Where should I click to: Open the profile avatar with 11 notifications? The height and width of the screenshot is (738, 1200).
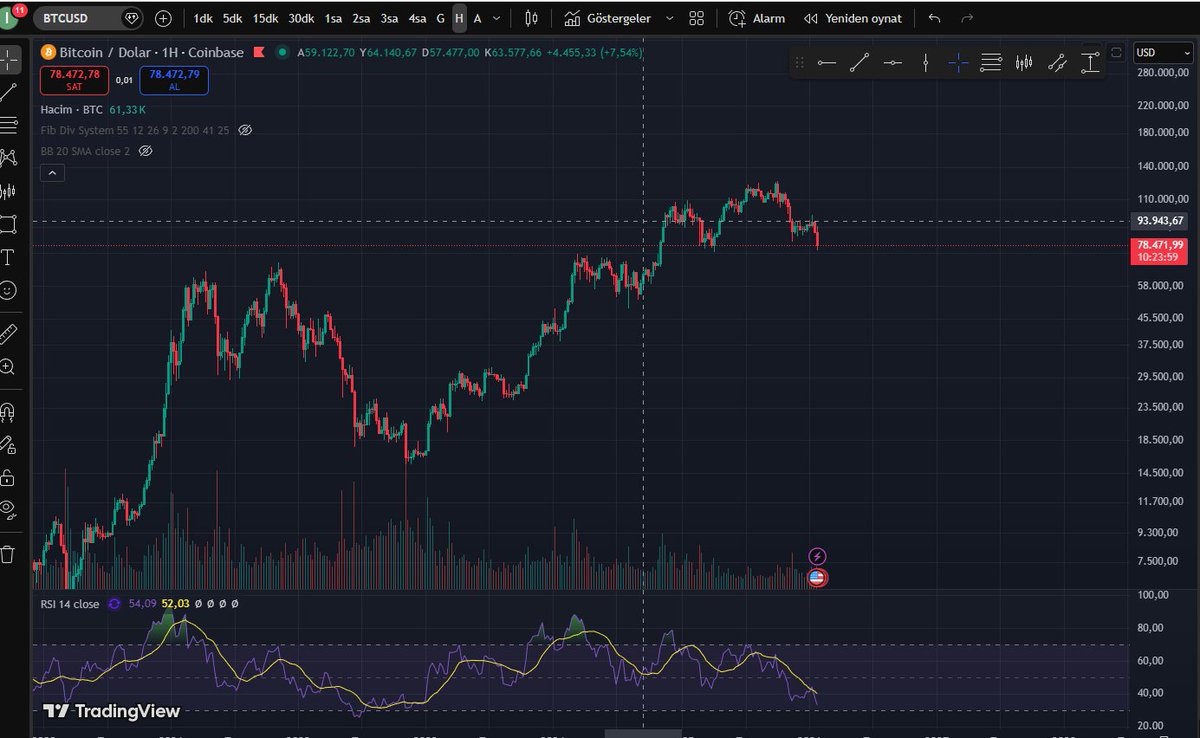(9, 17)
